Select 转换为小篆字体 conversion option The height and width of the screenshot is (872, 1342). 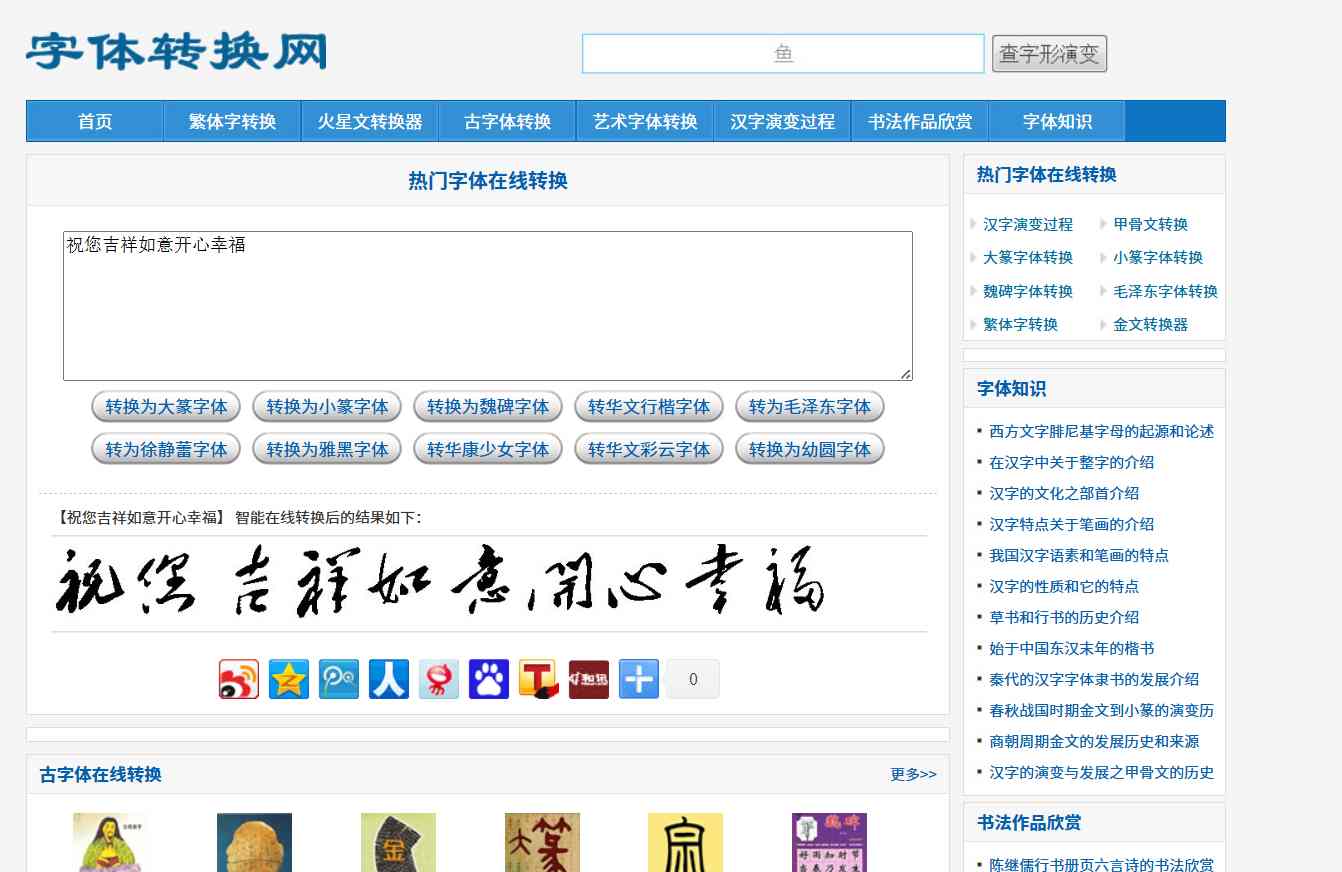coord(327,406)
